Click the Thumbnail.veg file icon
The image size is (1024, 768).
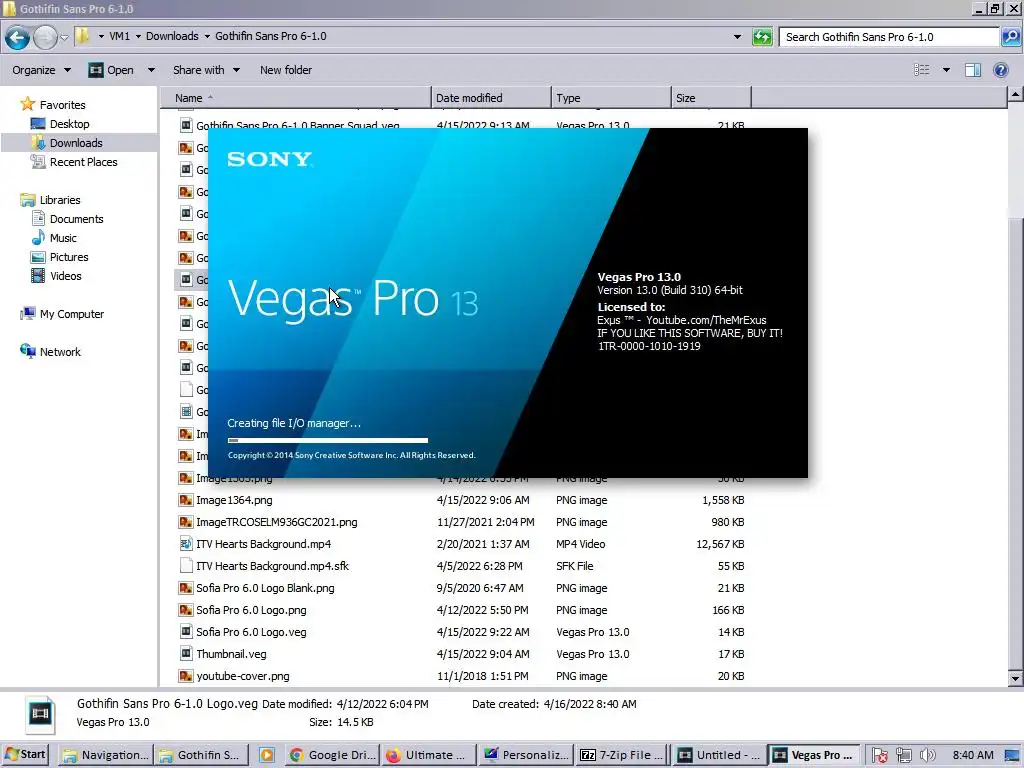pyautogui.click(x=185, y=654)
